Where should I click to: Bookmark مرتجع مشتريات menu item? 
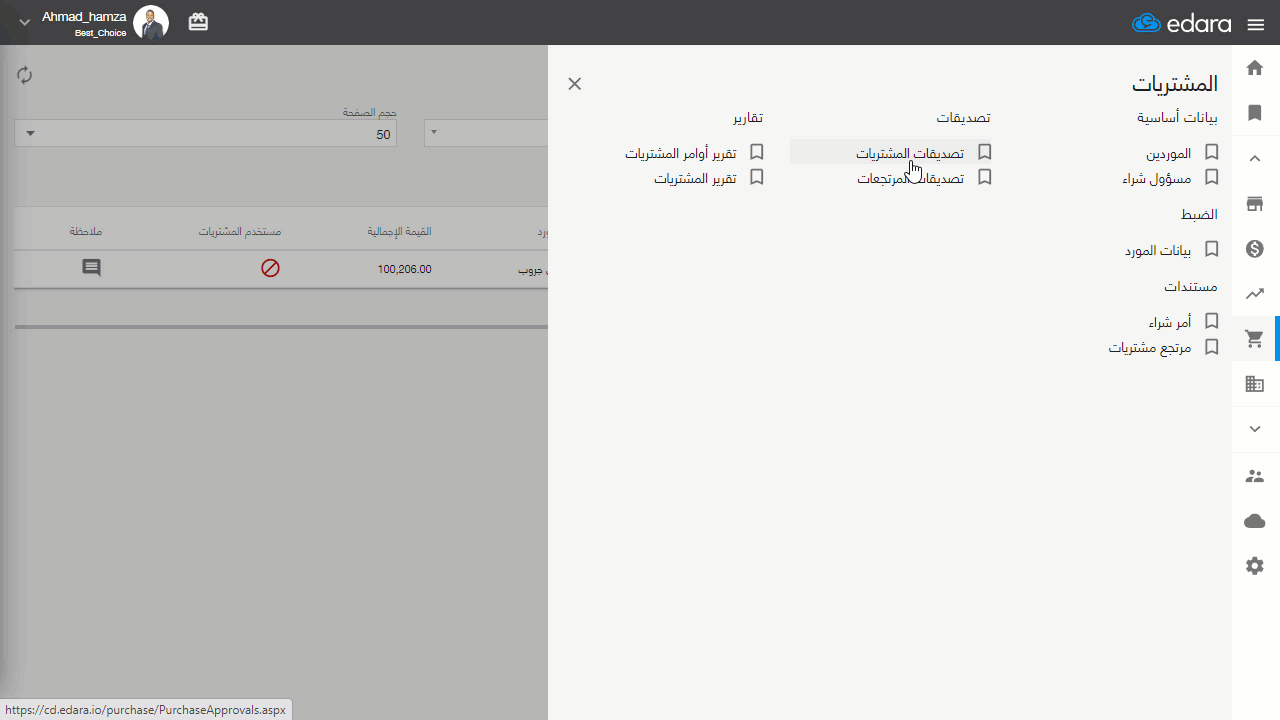tap(1212, 346)
